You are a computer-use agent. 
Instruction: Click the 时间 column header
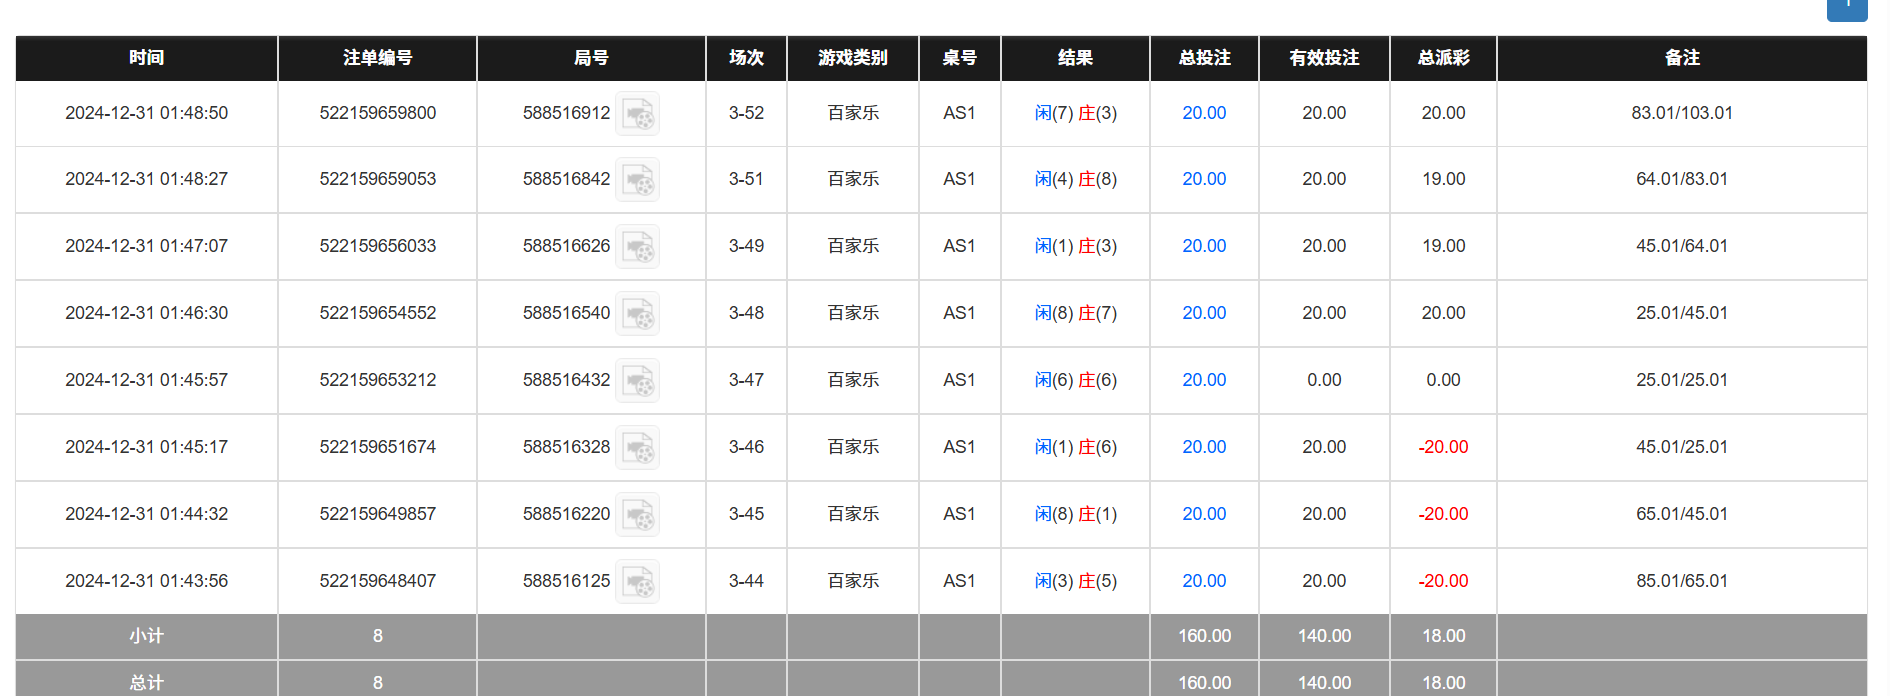click(146, 58)
